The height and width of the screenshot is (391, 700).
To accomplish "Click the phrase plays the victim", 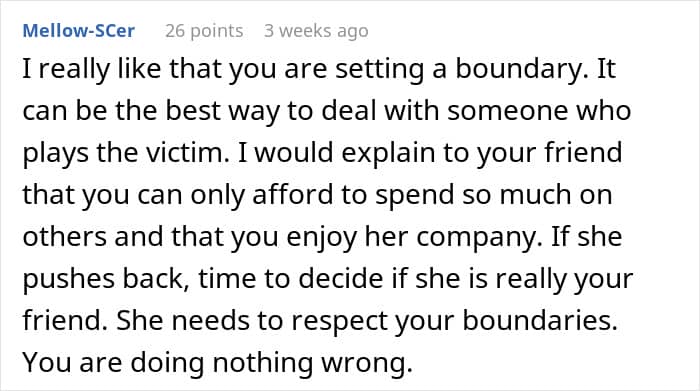I will click(x=123, y=153).
